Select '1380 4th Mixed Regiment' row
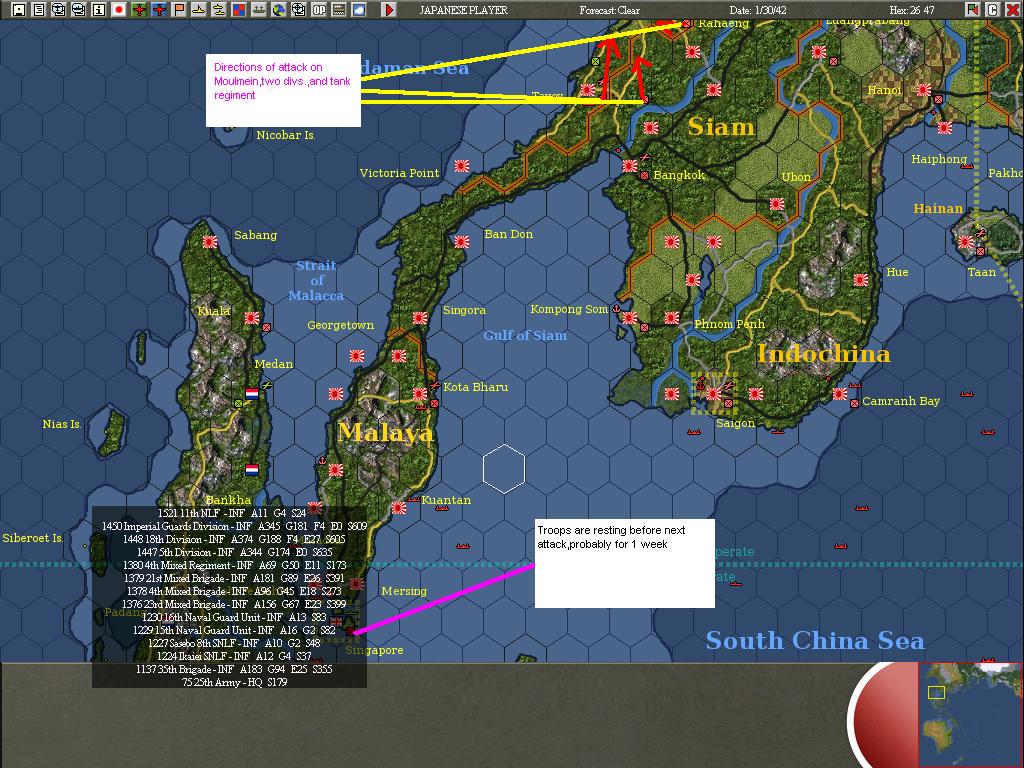This screenshot has height=768, width=1024. tap(234, 565)
